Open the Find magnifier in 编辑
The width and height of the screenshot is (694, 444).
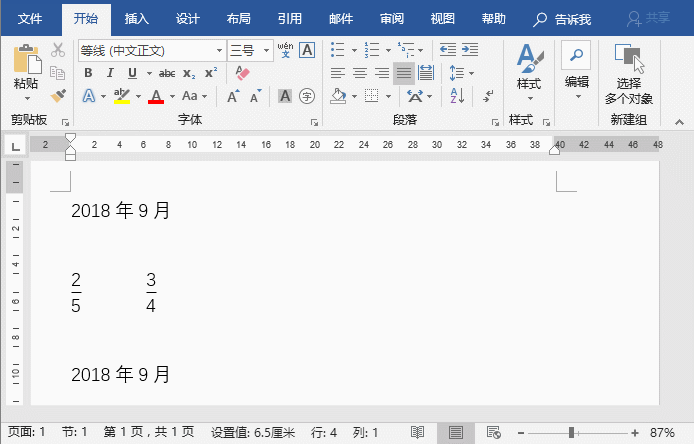pyautogui.click(x=576, y=55)
